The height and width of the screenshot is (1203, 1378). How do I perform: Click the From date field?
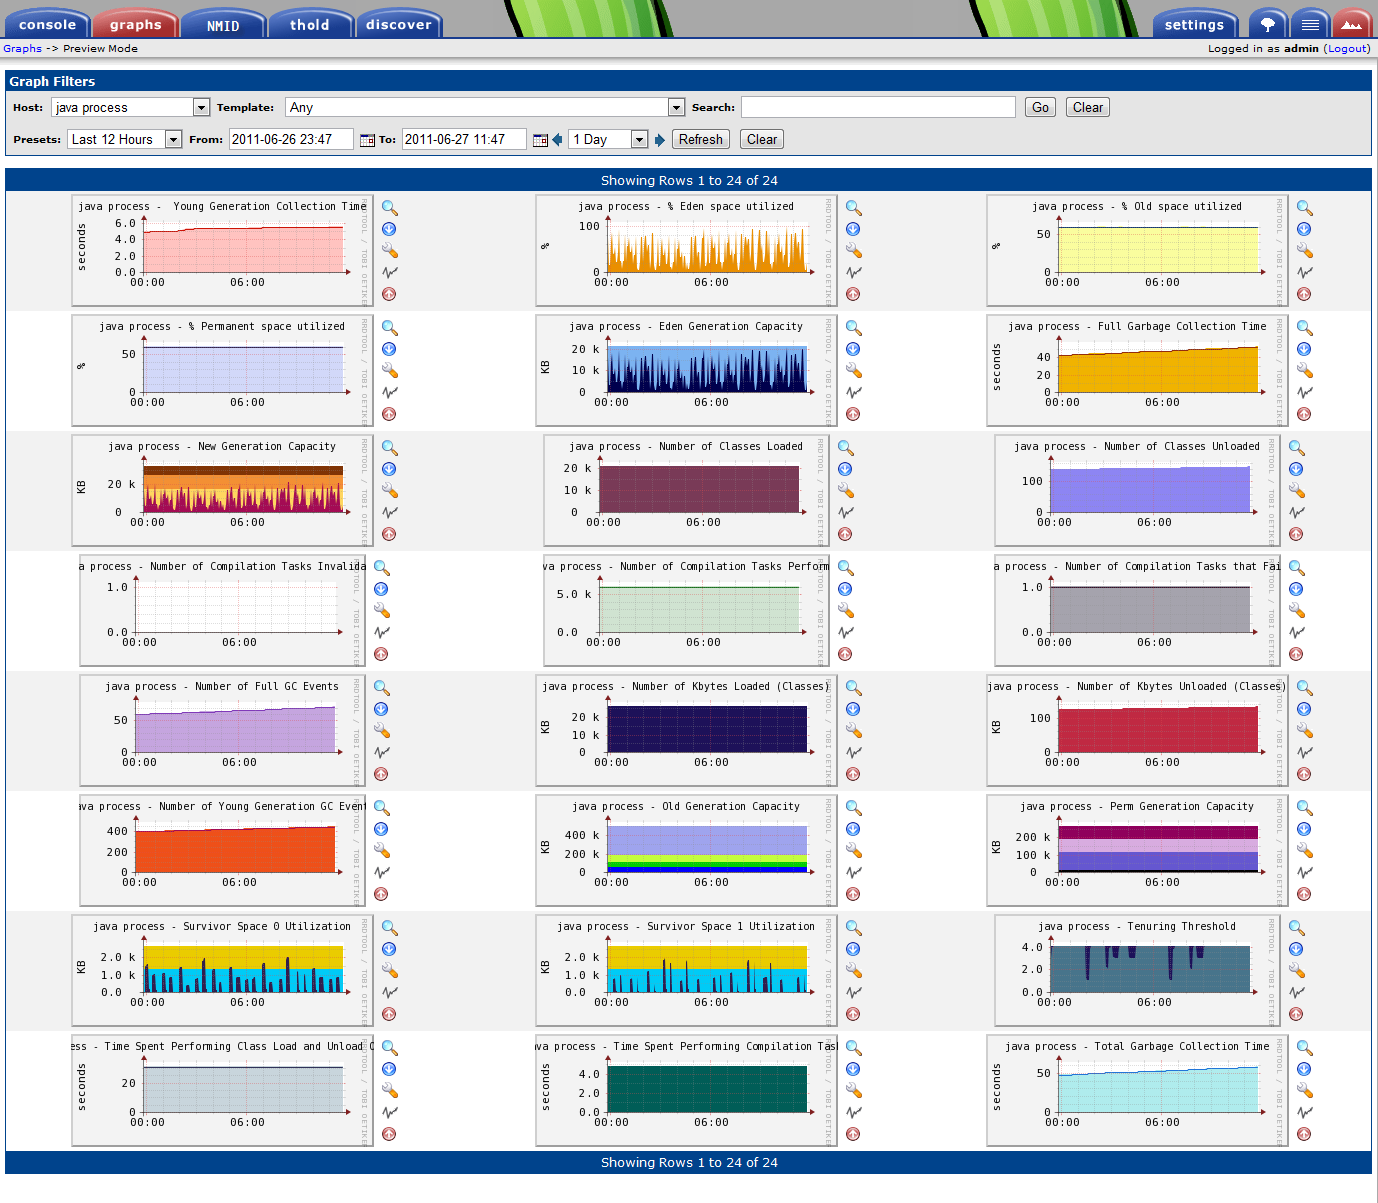click(x=291, y=139)
